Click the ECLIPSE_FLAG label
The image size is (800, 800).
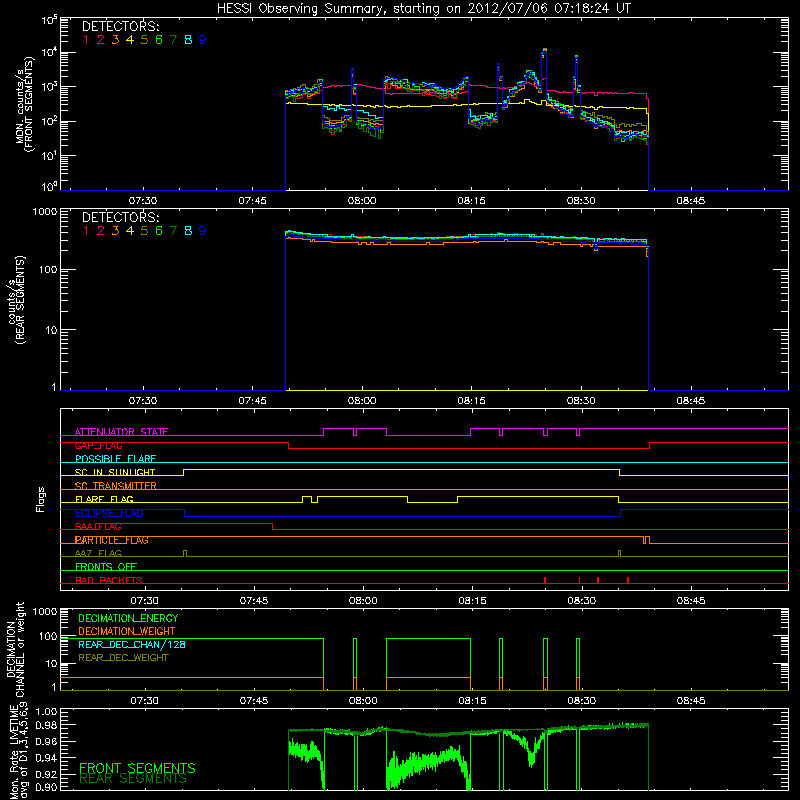(109, 513)
